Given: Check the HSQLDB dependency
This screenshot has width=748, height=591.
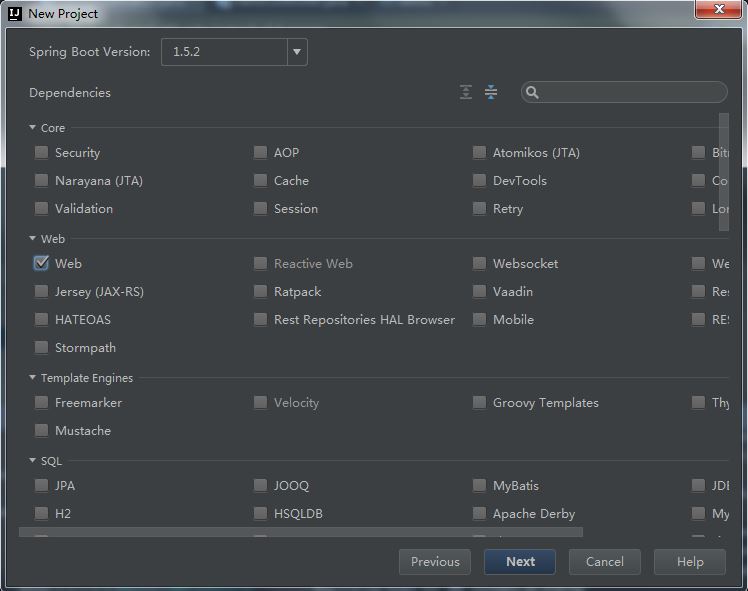Looking at the screenshot, I should (260, 513).
